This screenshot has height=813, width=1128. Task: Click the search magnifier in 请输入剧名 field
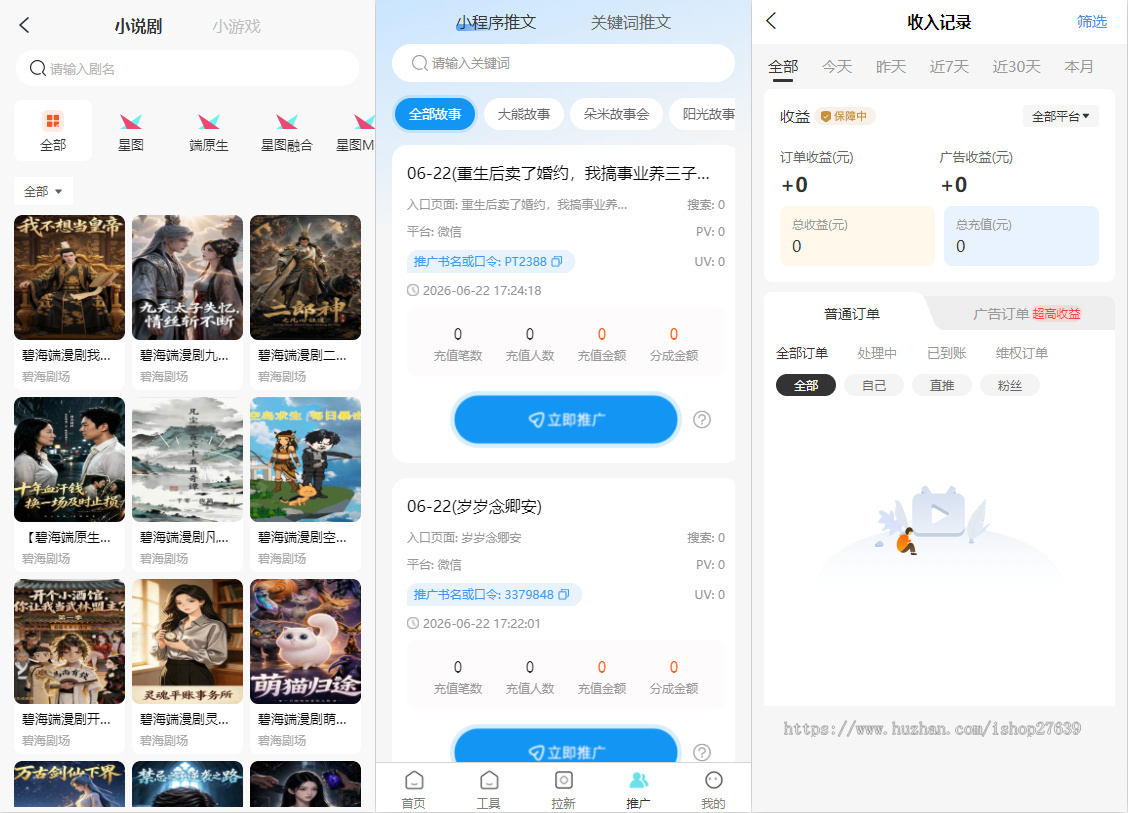37,68
